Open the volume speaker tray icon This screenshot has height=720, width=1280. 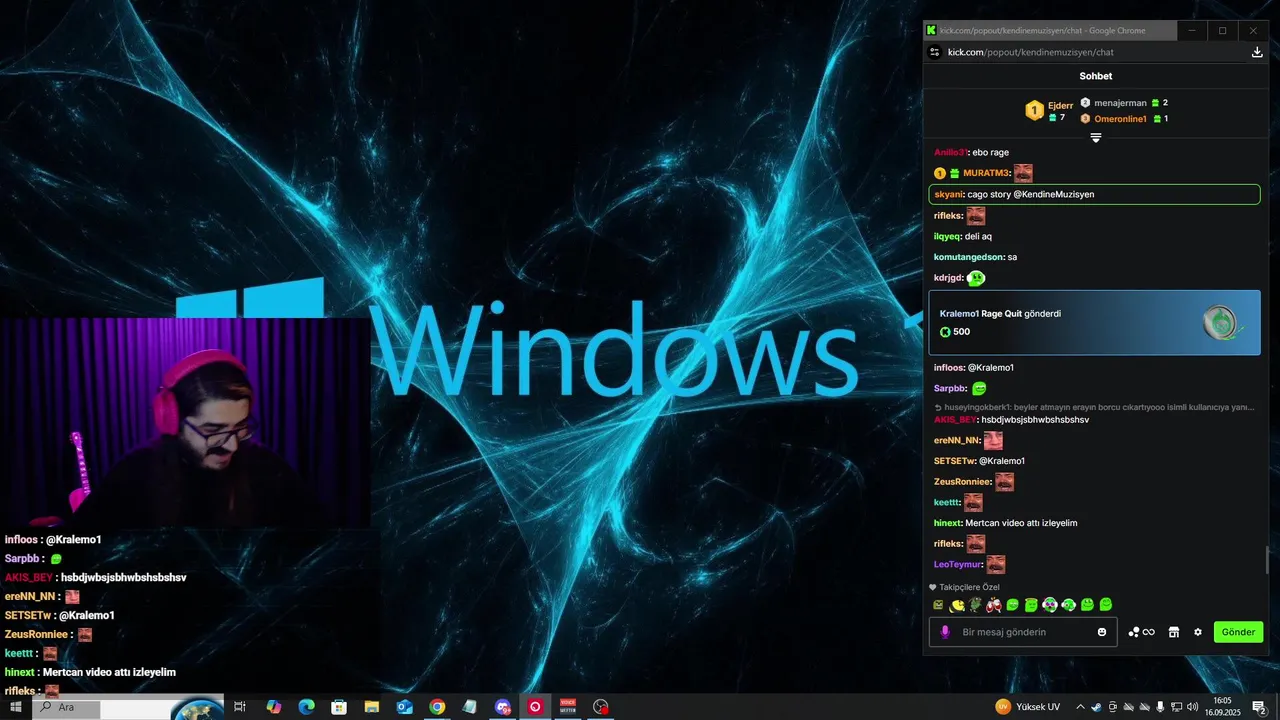1192,707
